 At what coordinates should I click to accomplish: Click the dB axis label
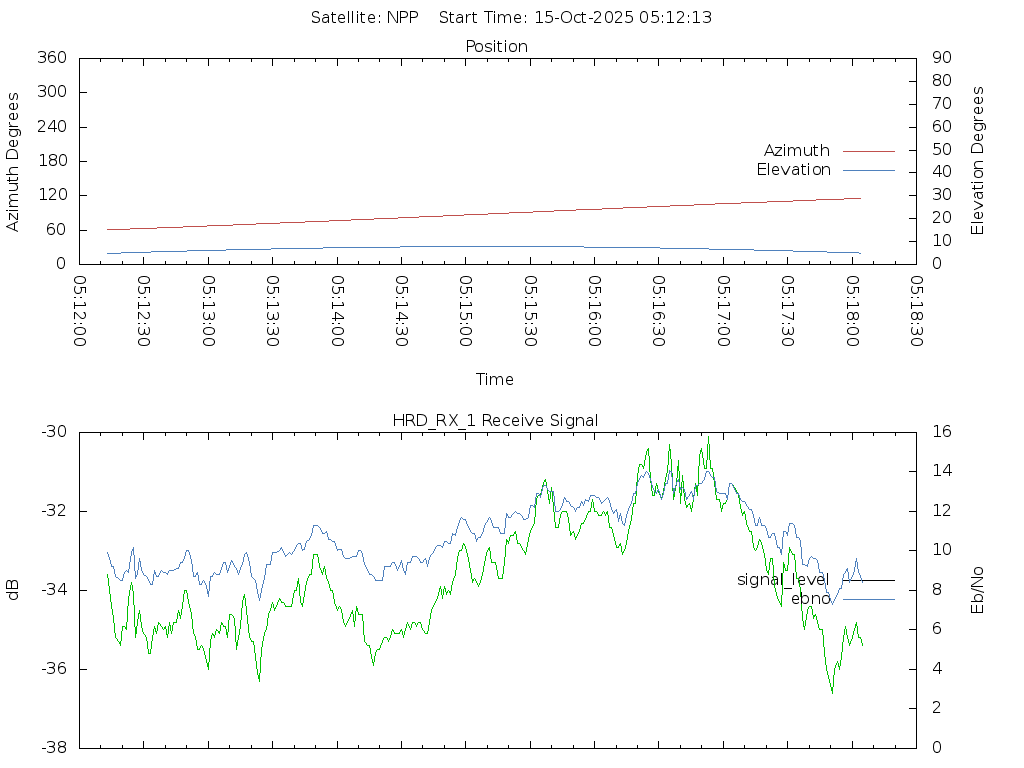(x=14, y=590)
